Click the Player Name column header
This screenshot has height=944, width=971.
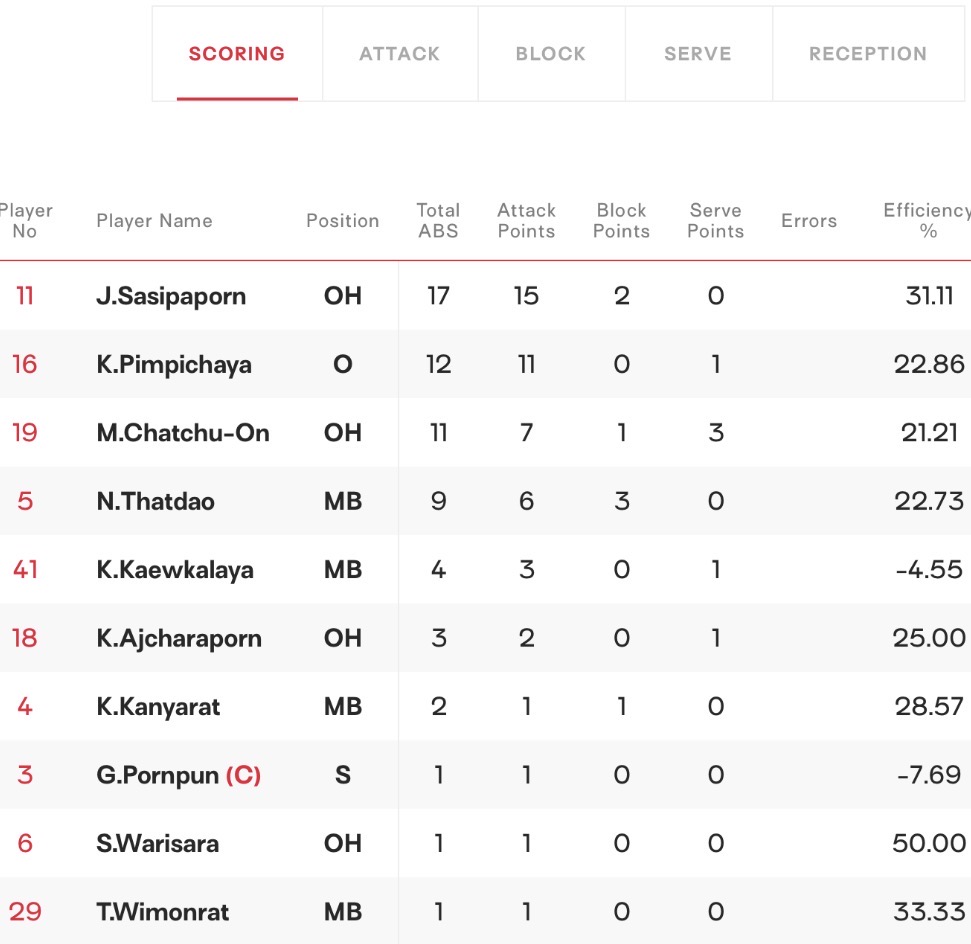[154, 221]
